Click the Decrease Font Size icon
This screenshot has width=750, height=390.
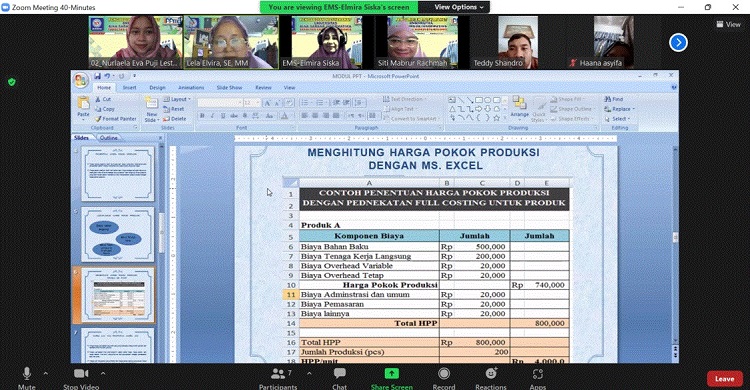tap(277, 103)
